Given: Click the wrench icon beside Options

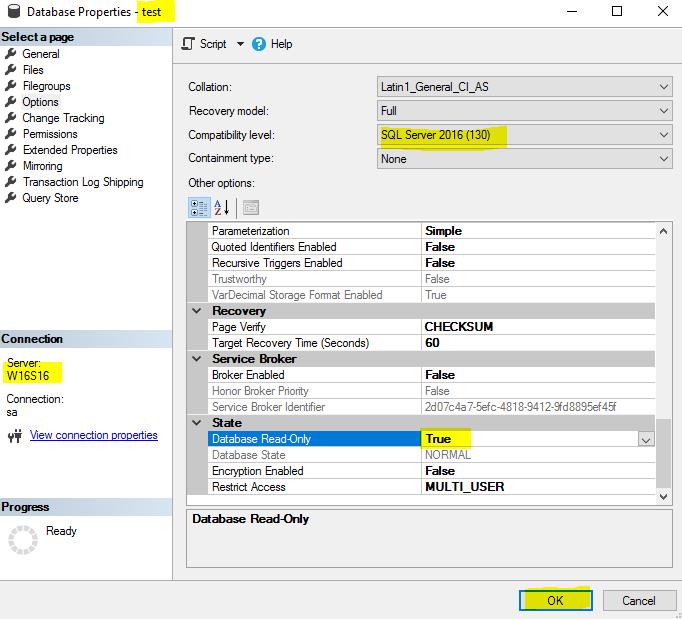Looking at the screenshot, I should coord(11,102).
